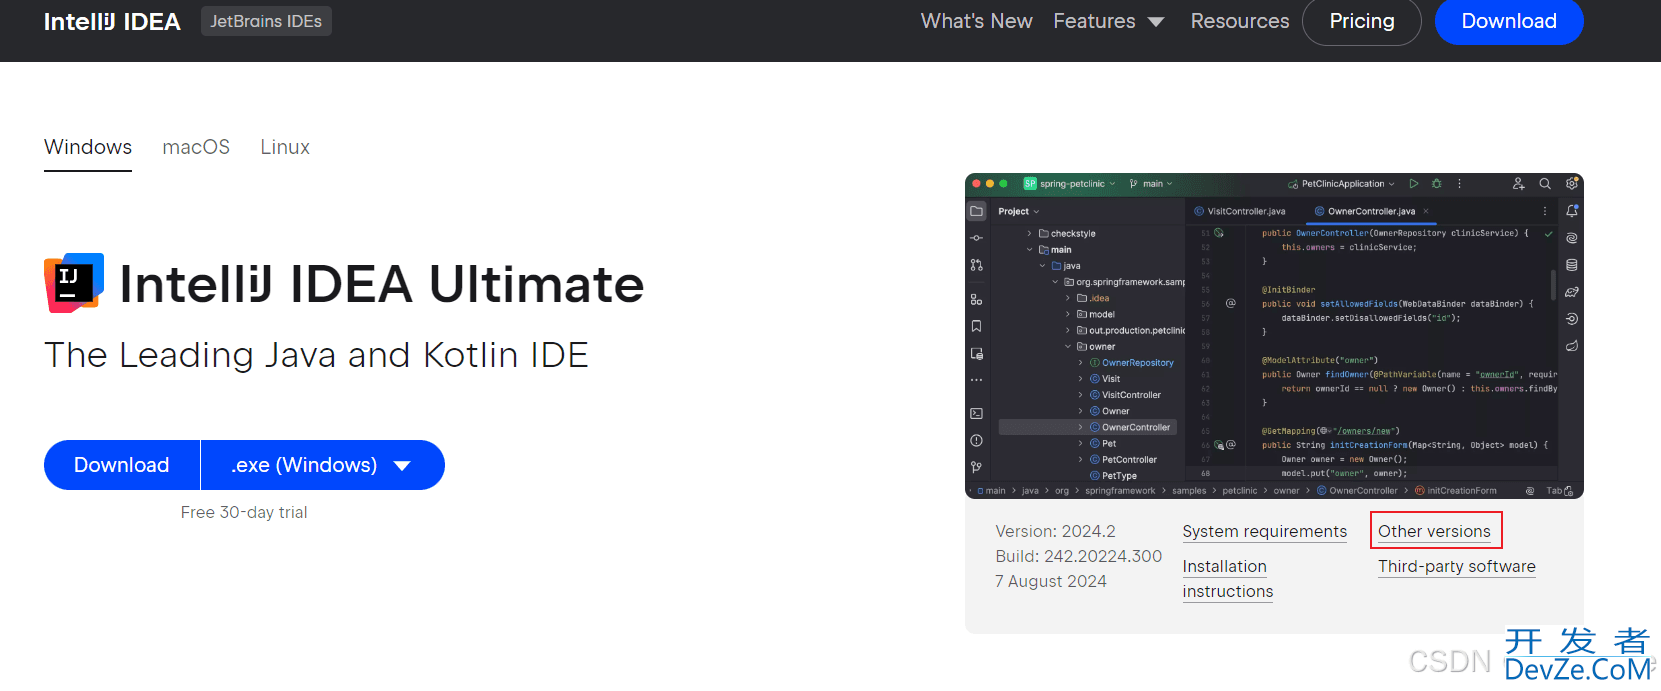Click the vertical dots beside the Debug icon
The image size is (1661, 691).
(x=1460, y=184)
